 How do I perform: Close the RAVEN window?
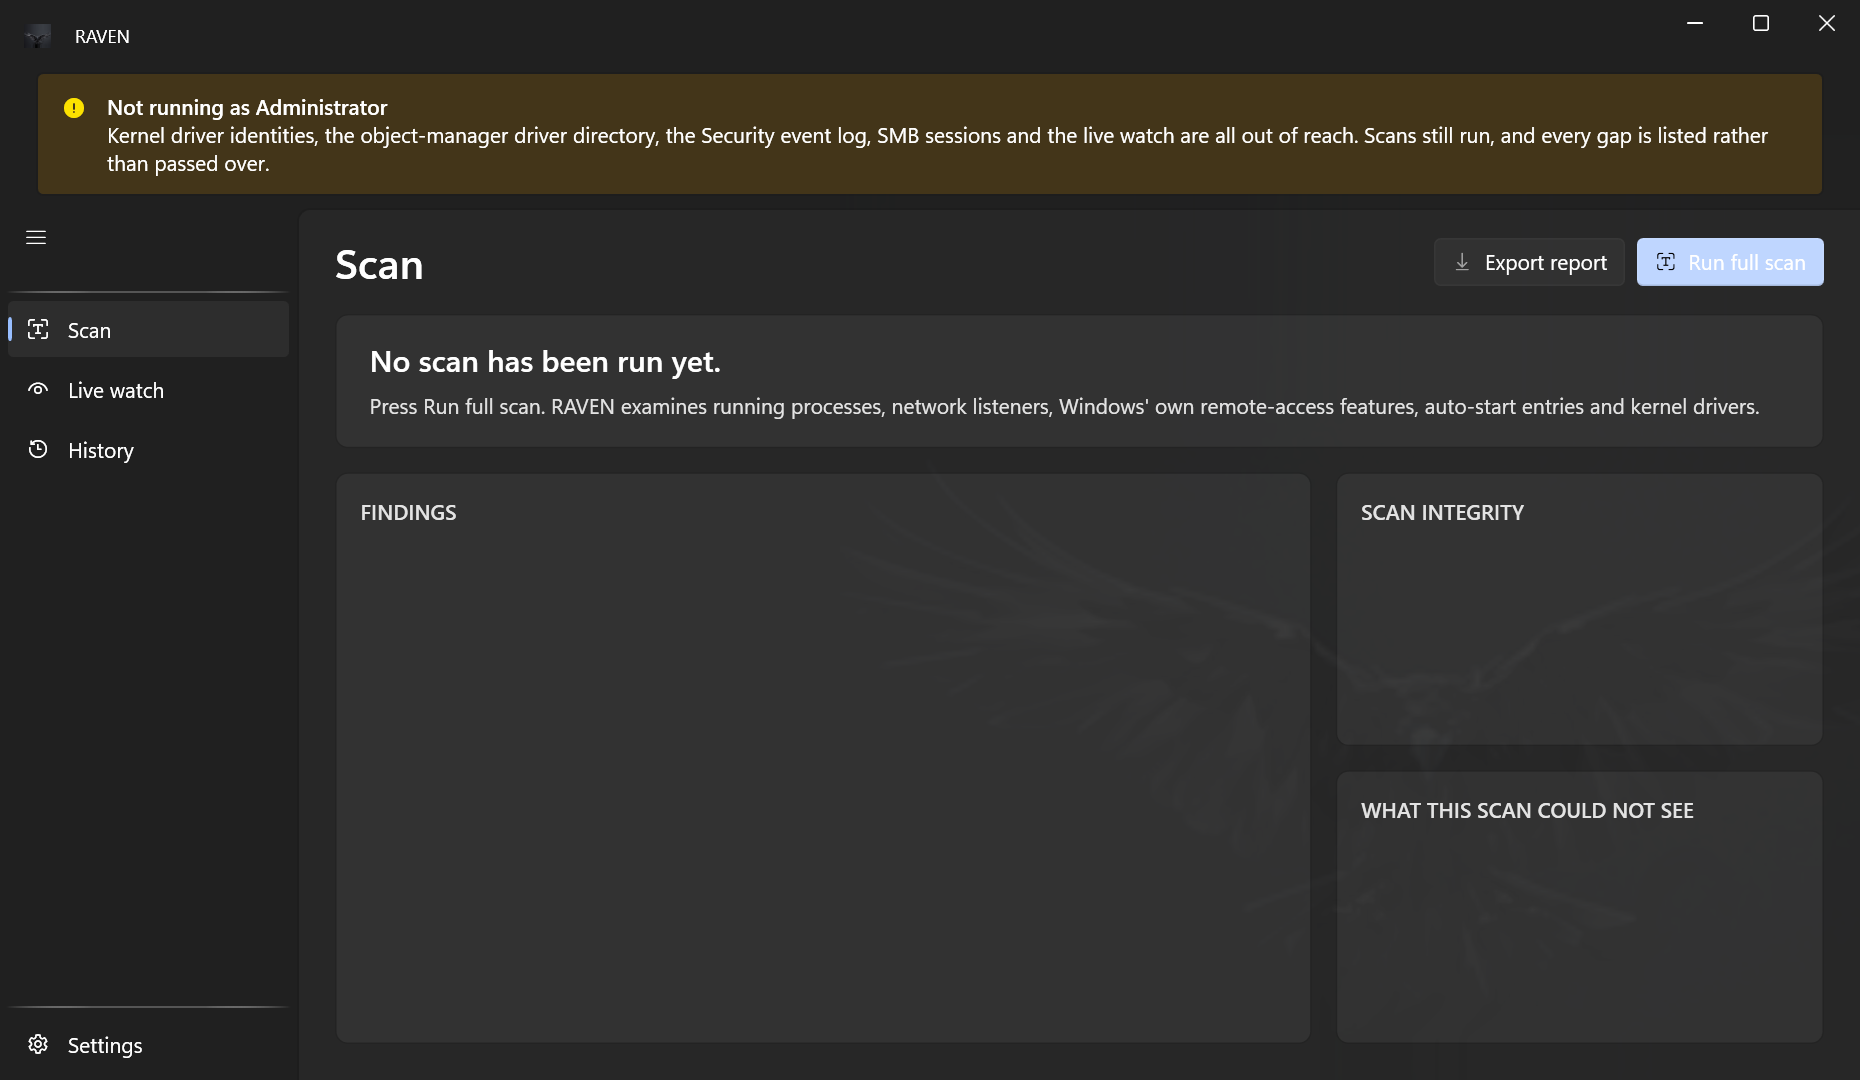[1827, 23]
